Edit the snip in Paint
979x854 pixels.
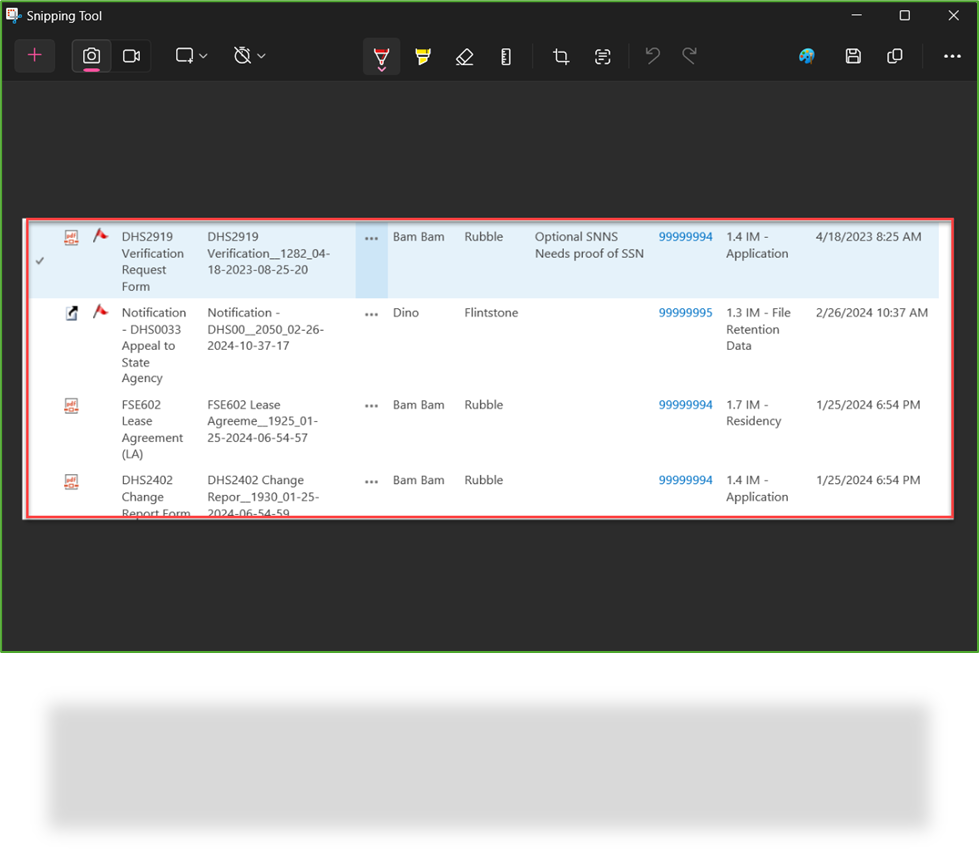pyautogui.click(x=807, y=56)
